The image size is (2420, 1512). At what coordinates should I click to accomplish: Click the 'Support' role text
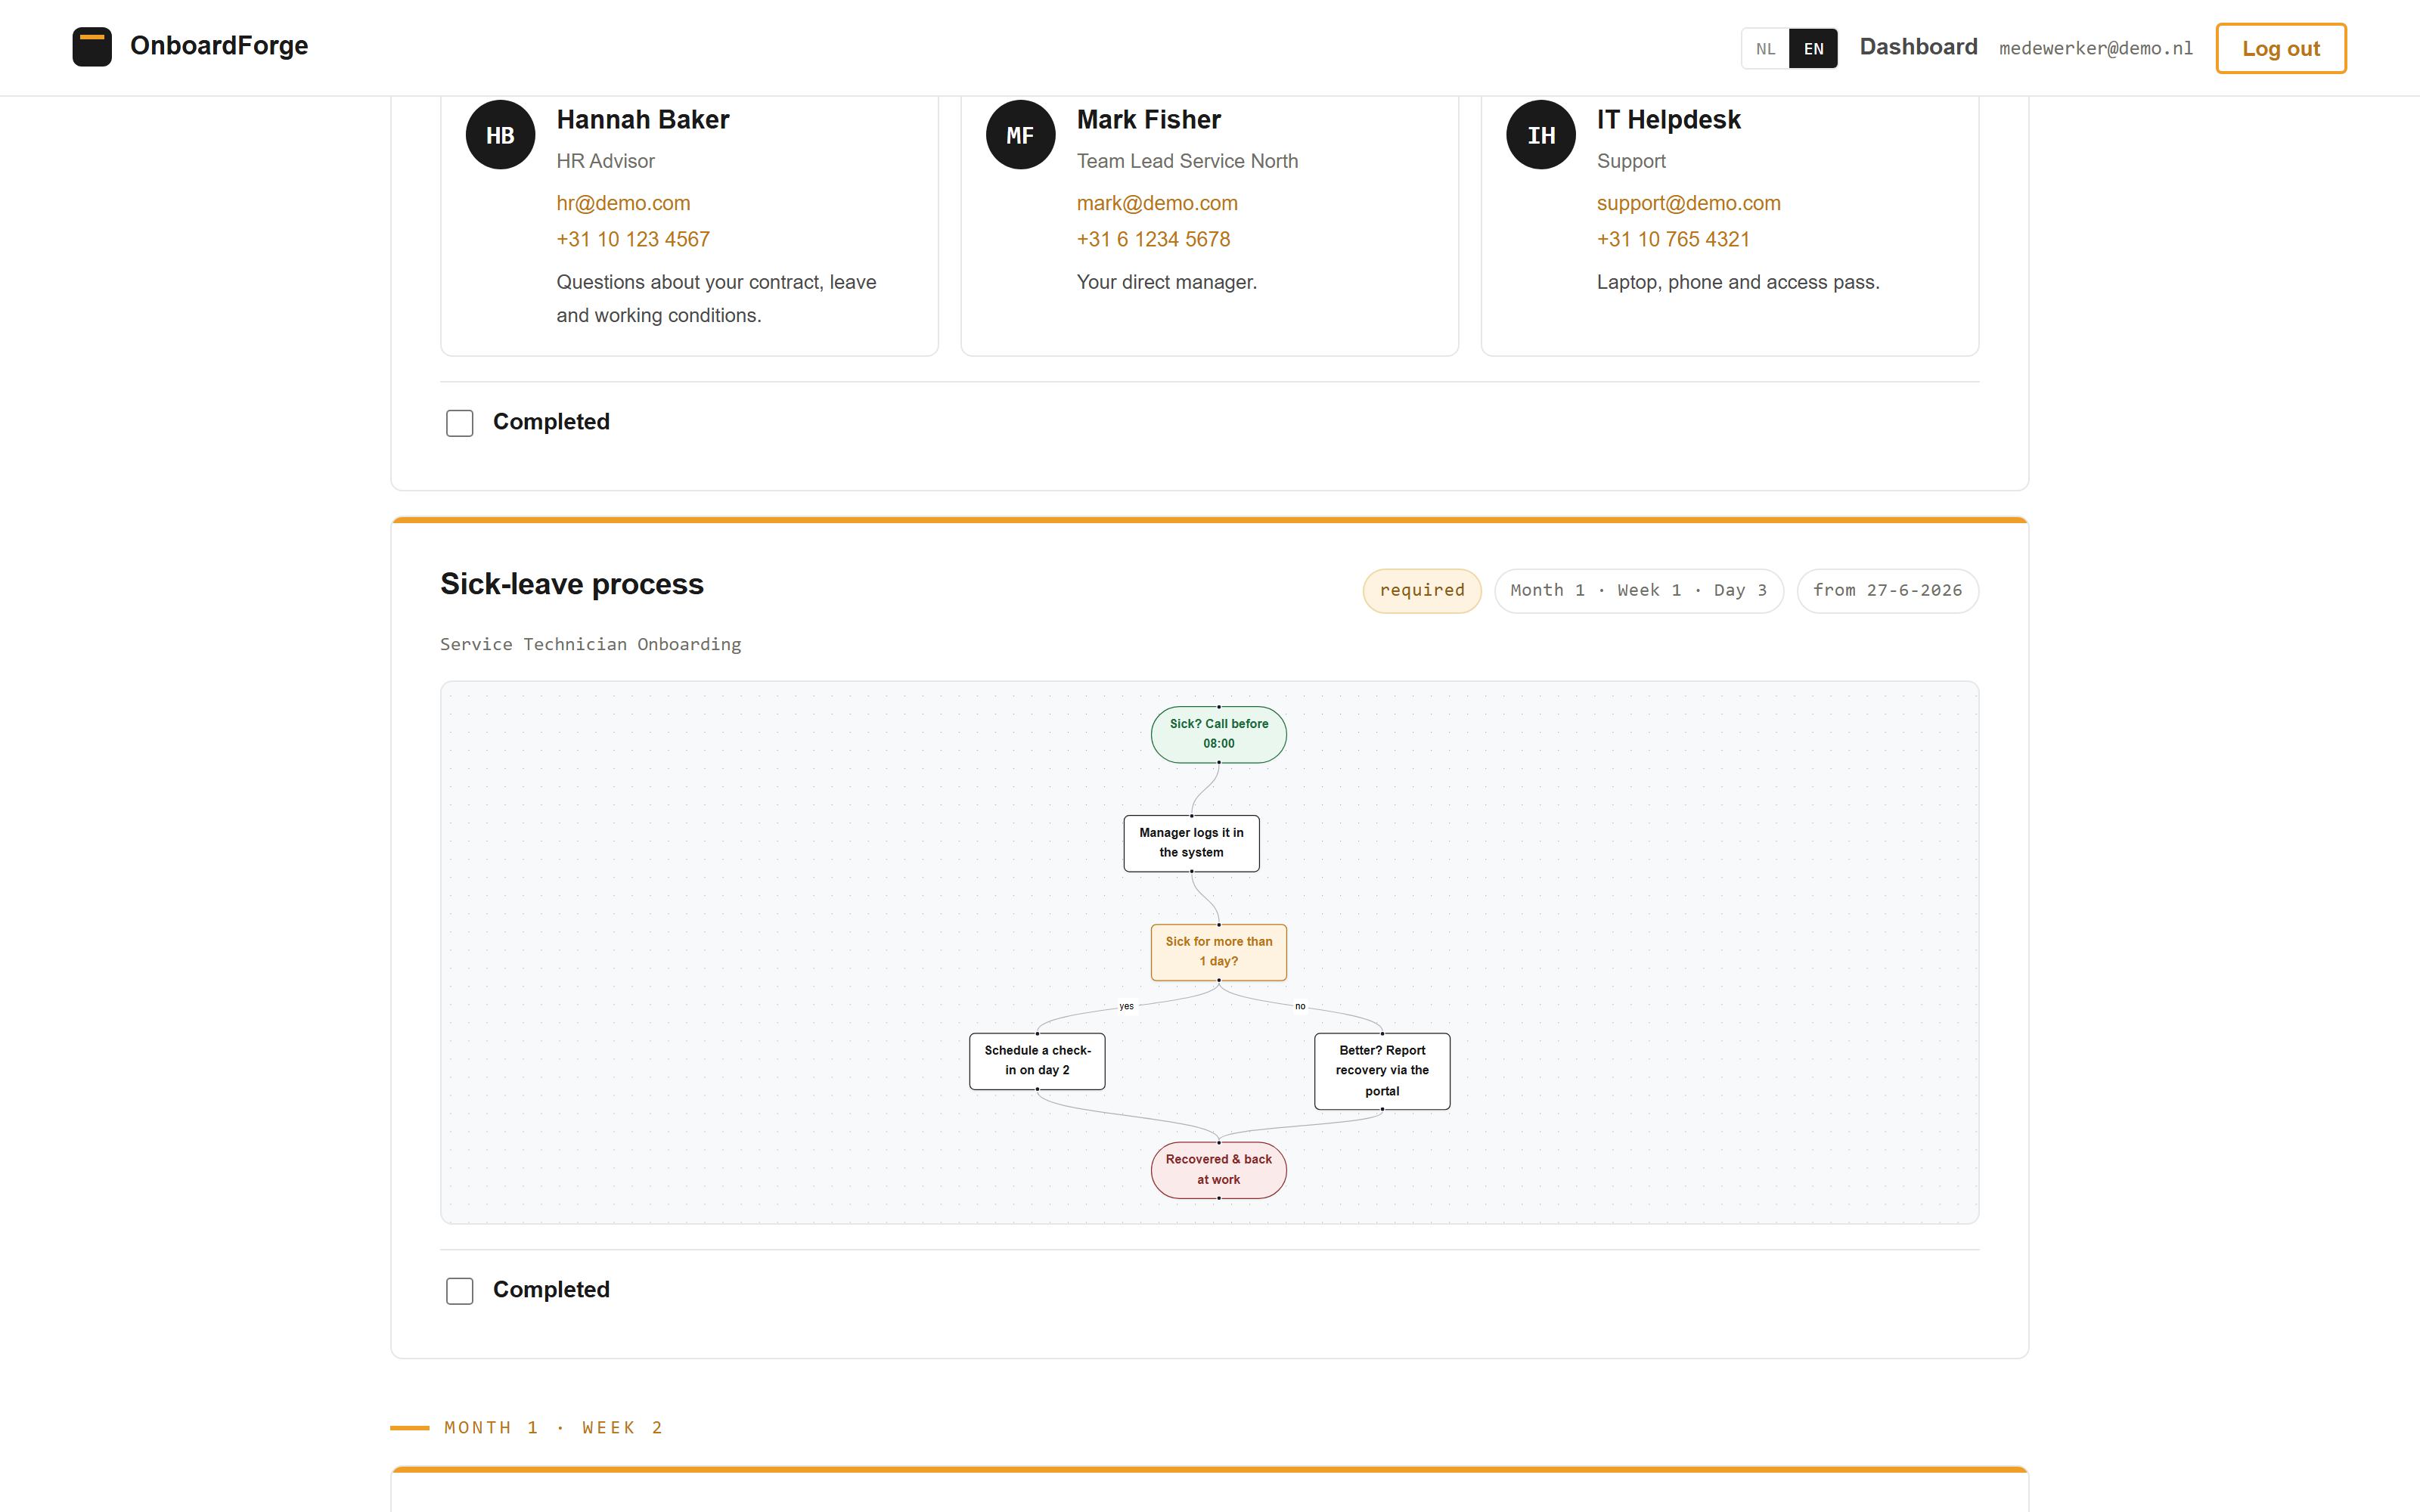(1631, 161)
